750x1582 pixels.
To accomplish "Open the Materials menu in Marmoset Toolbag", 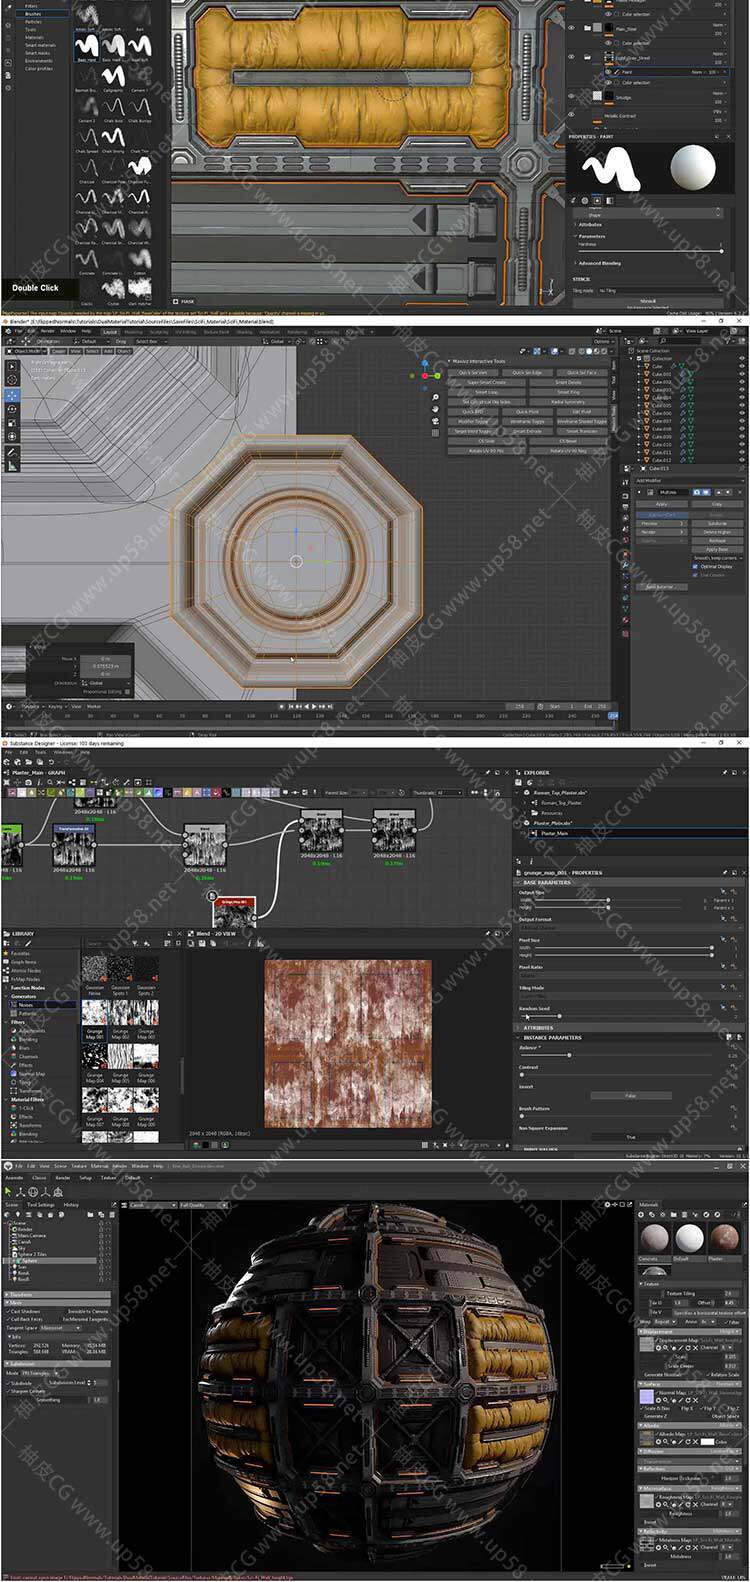I will (x=100, y=1166).
